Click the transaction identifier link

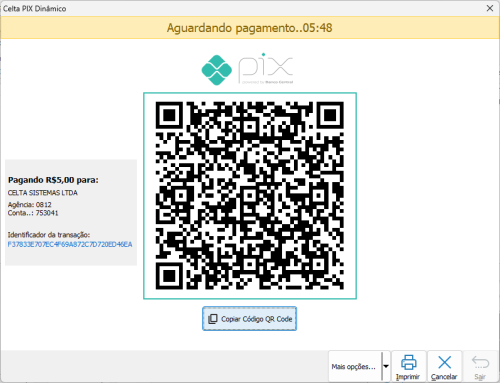(x=70, y=244)
